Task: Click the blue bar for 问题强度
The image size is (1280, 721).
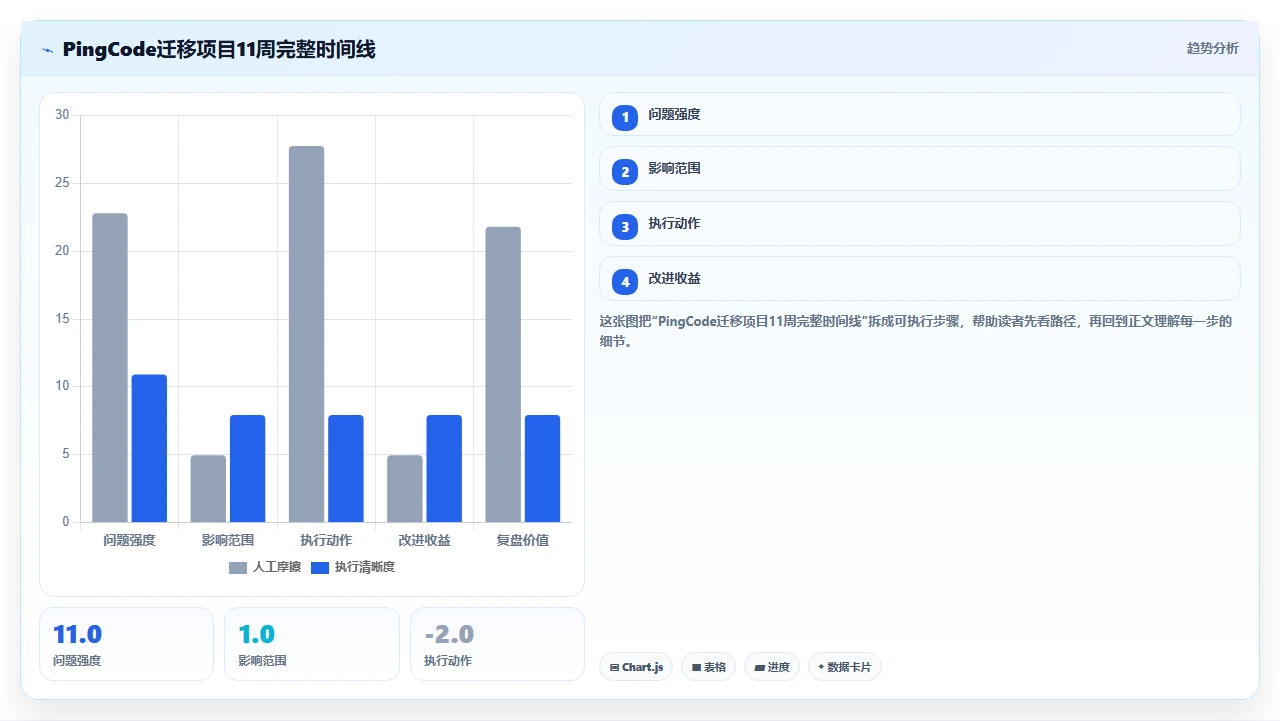Action: (x=149, y=448)
